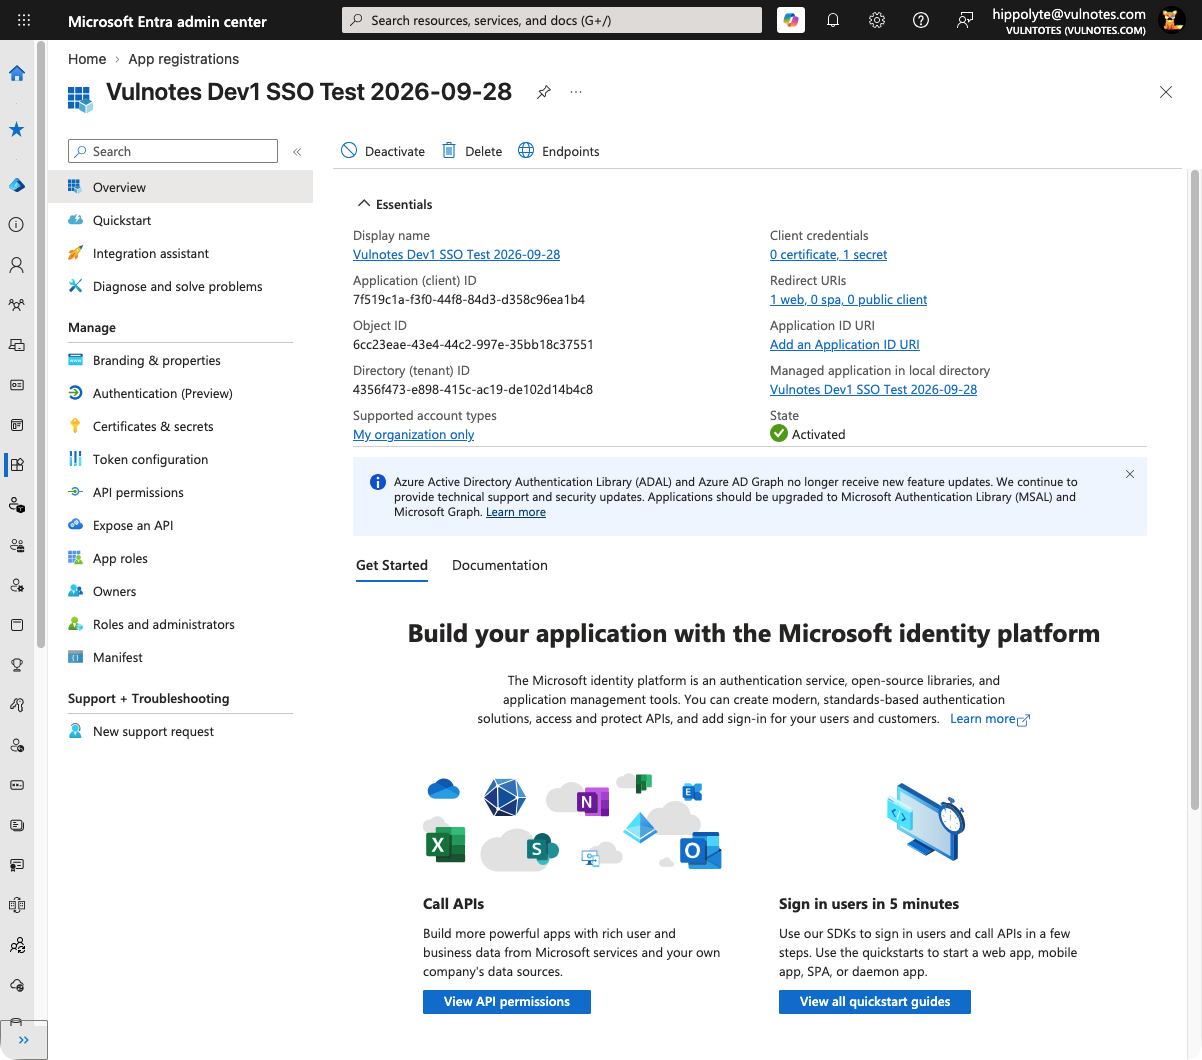Open the '0 certificate, 1 secret' link
Image resolution: width=1202 pixels, height=1060 pixels.
[x=828, y=254]
